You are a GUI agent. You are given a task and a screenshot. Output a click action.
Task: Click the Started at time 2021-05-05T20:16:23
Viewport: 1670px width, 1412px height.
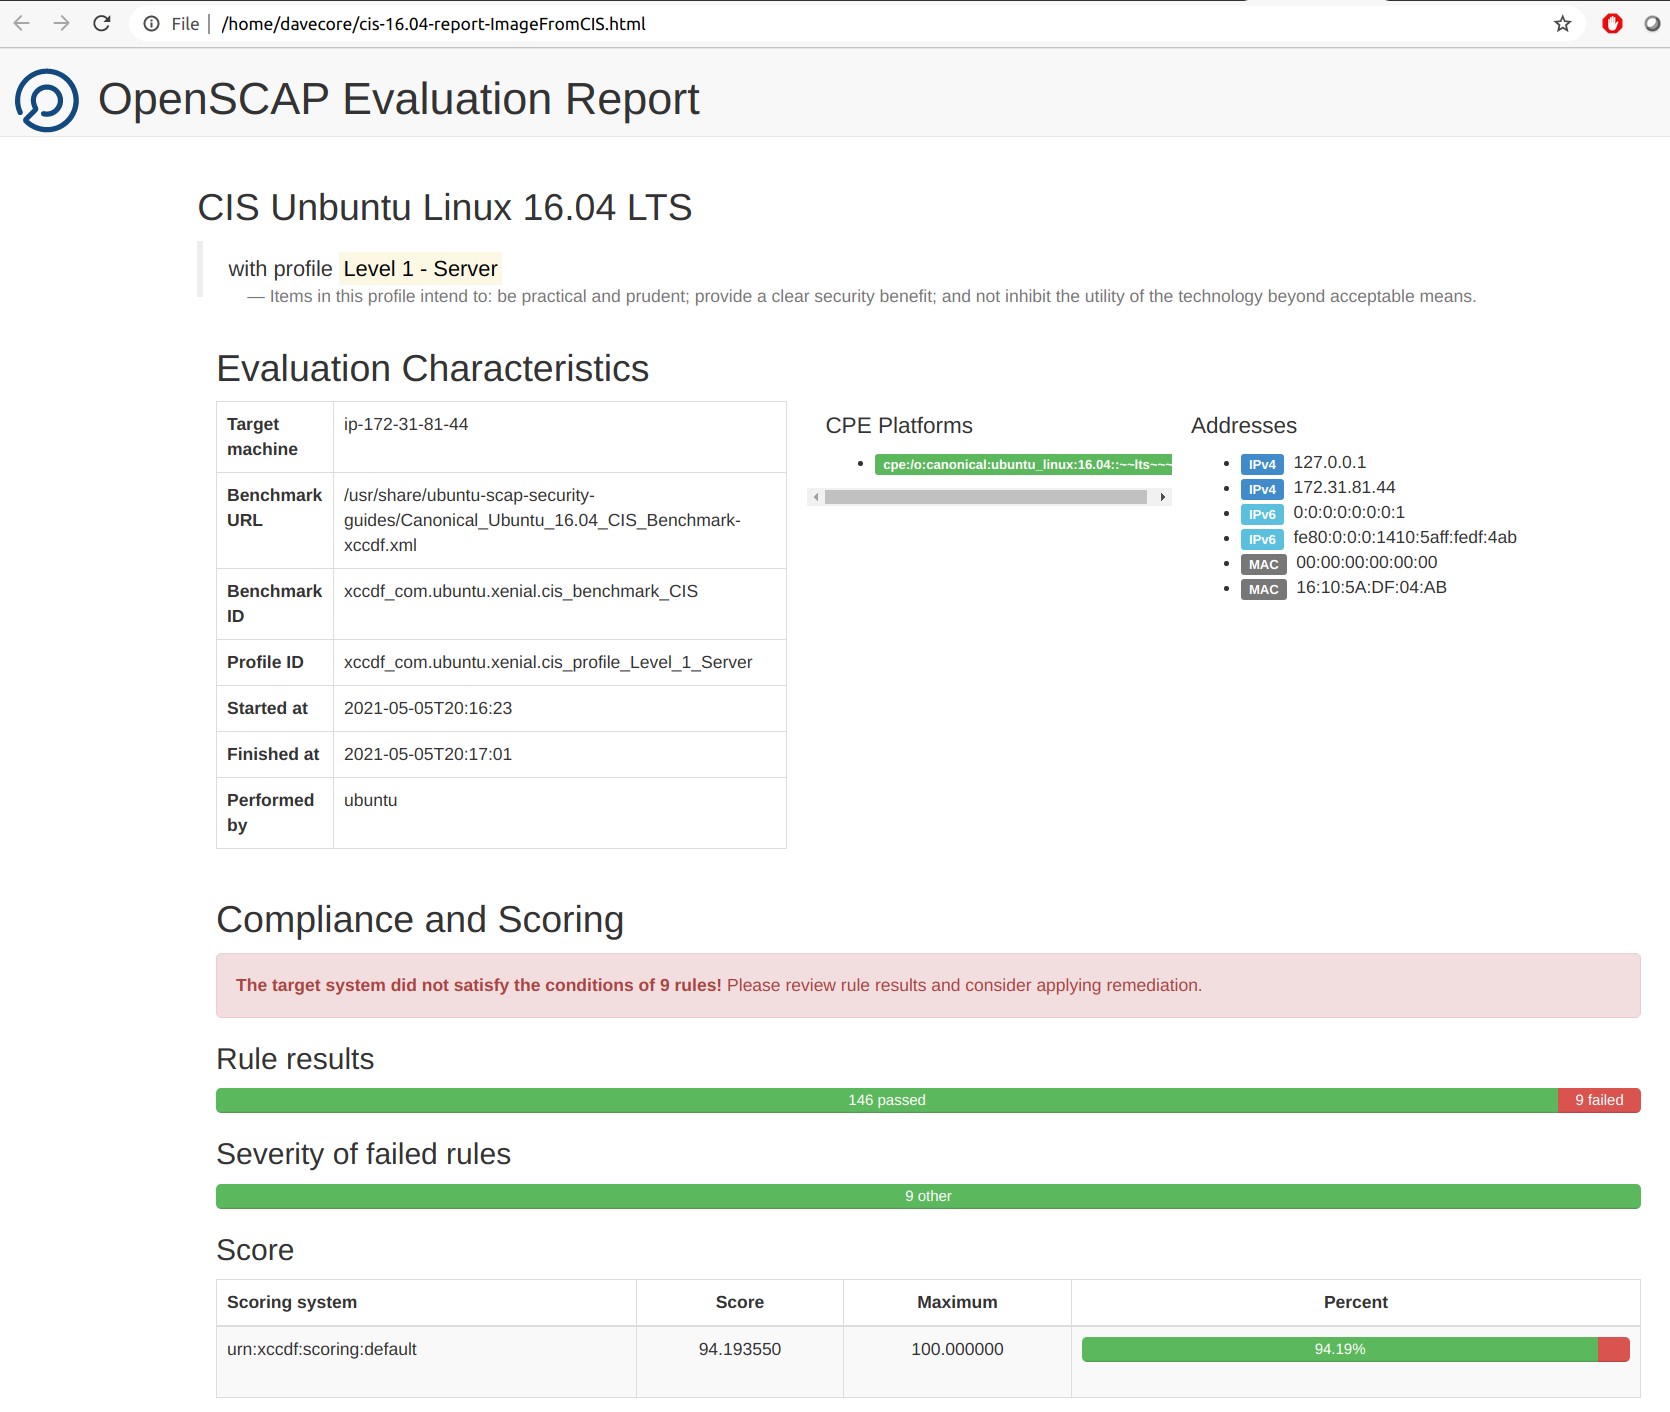(x=428, y=708)
